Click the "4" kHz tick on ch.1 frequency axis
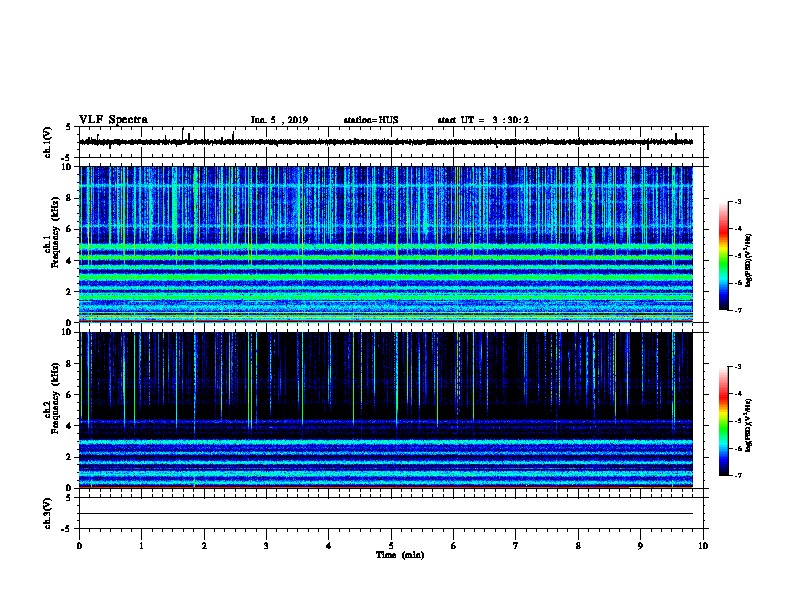Screen dimensions: 792x612 point(69,261)
